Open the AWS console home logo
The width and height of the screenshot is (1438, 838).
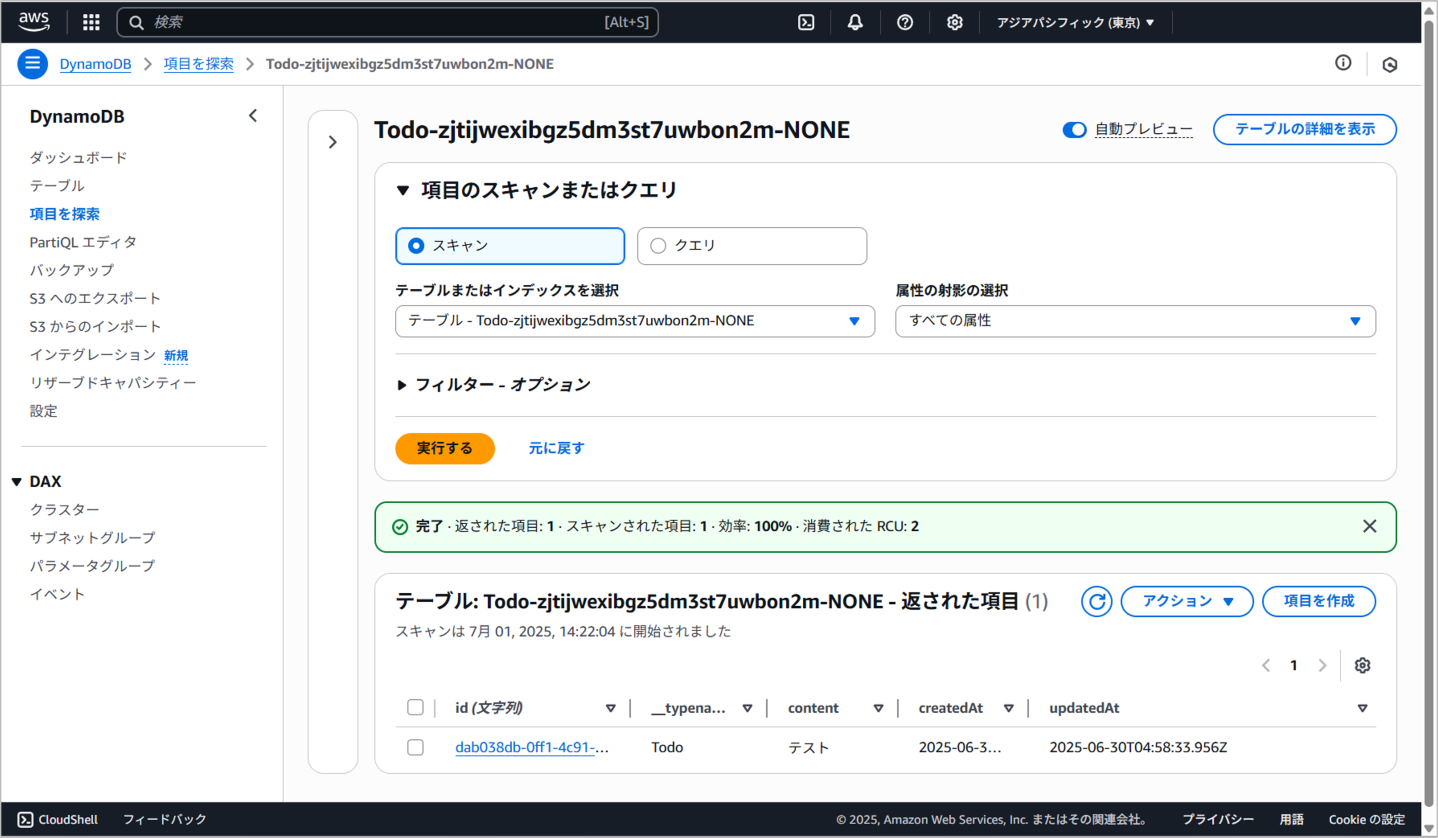pyautogui.click(x=33, y=21)
